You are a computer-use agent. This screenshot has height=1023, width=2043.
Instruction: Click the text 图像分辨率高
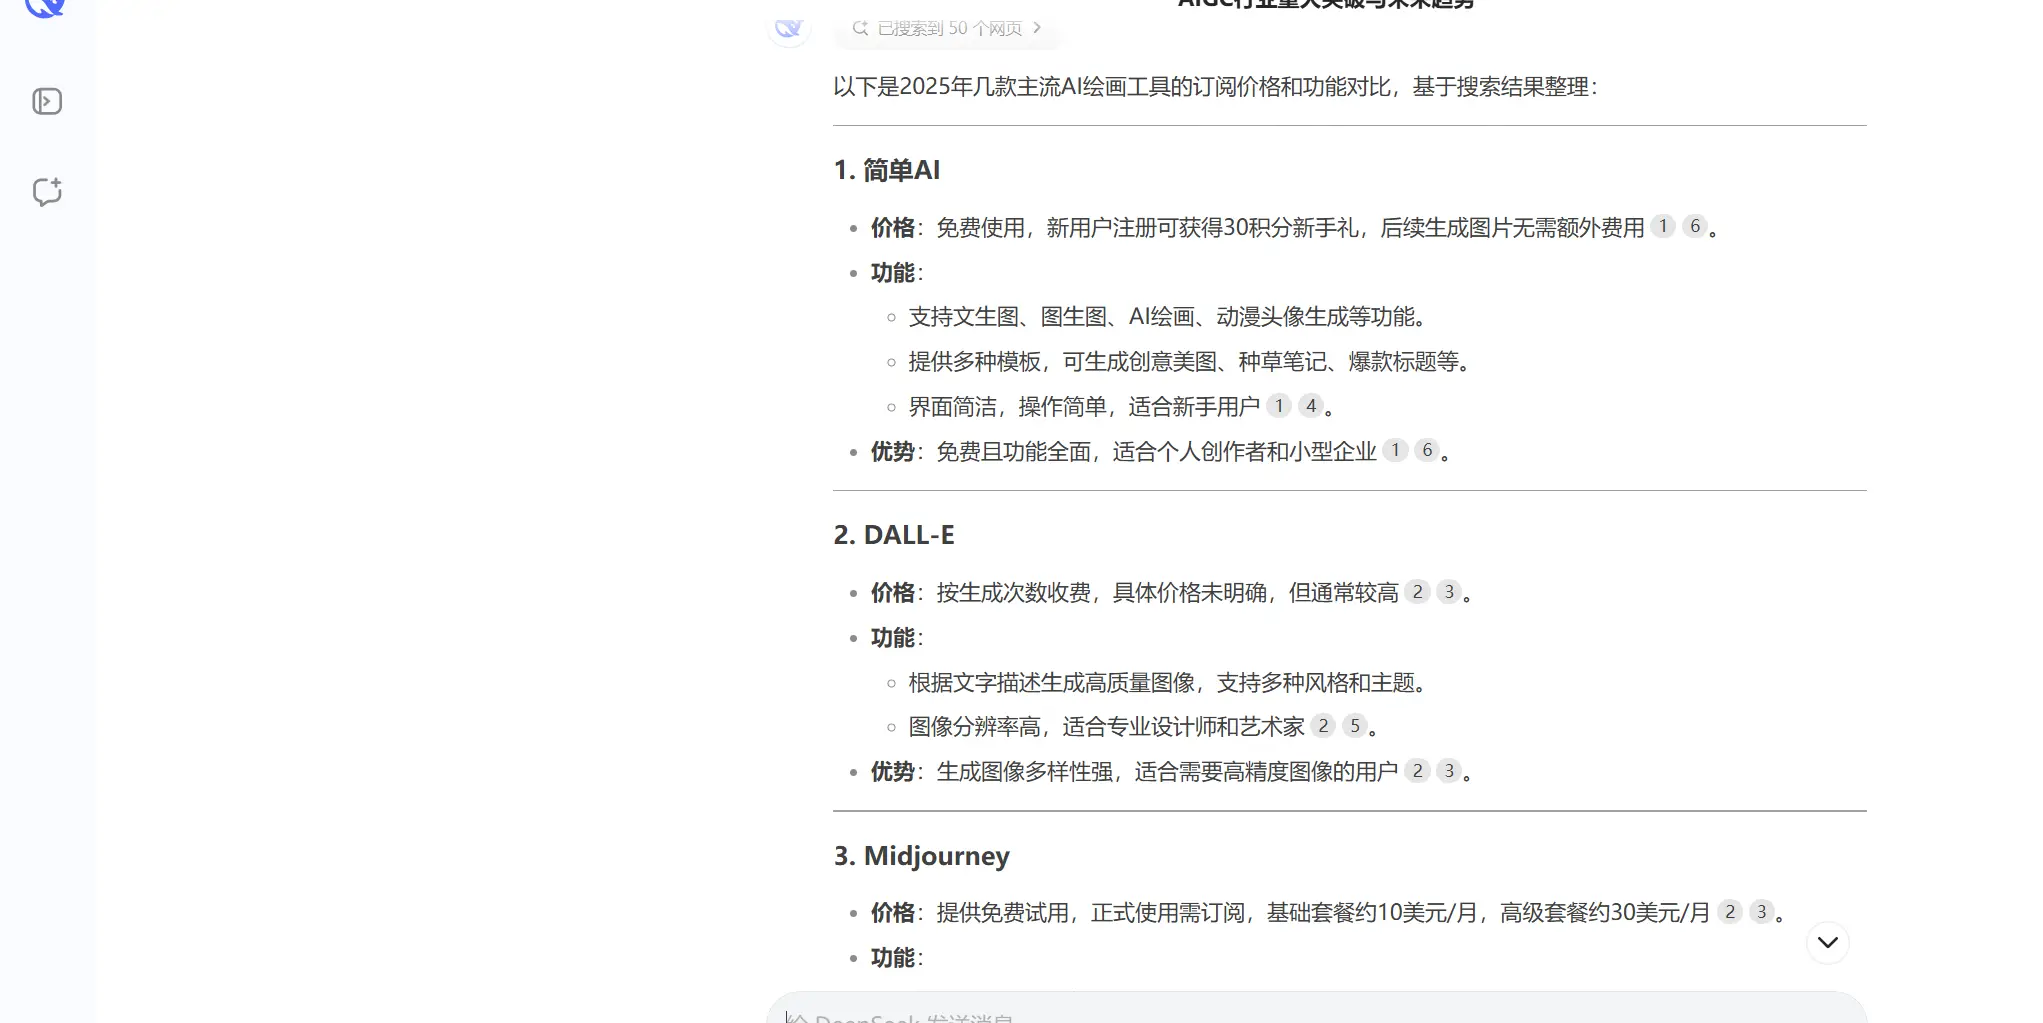pos(974,727)
